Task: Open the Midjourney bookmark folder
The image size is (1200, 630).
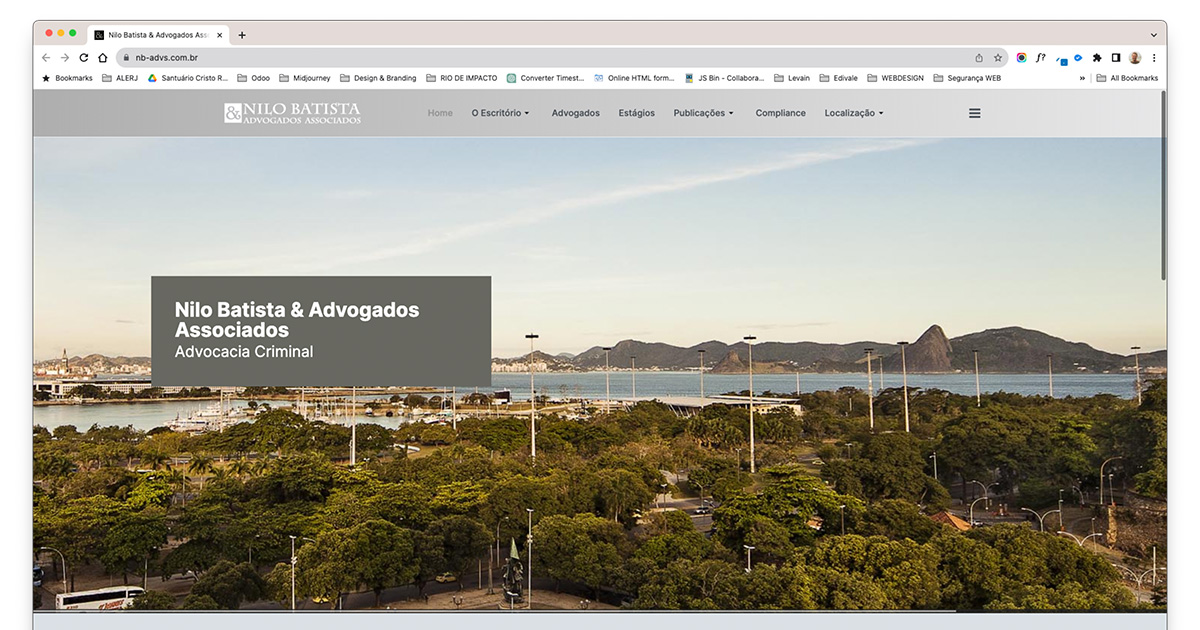Action: pyautogui.click(x=305, y=78)
